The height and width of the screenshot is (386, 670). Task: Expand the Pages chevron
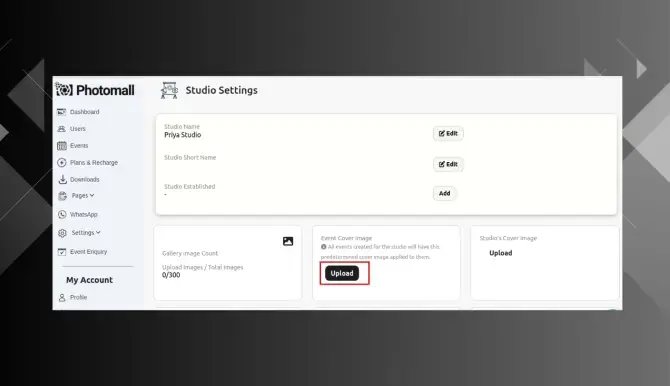coord(92,195)
